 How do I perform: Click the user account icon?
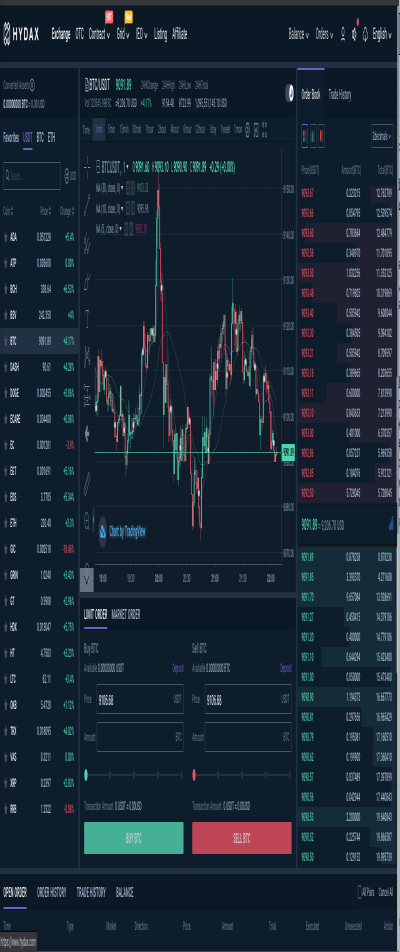[343, 33]
